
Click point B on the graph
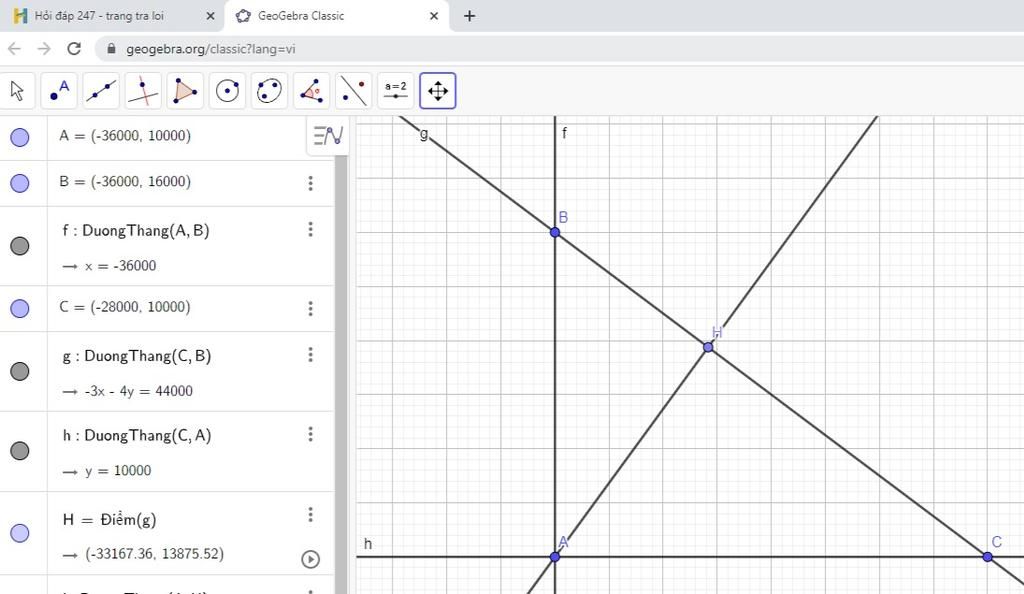[554, 232]
